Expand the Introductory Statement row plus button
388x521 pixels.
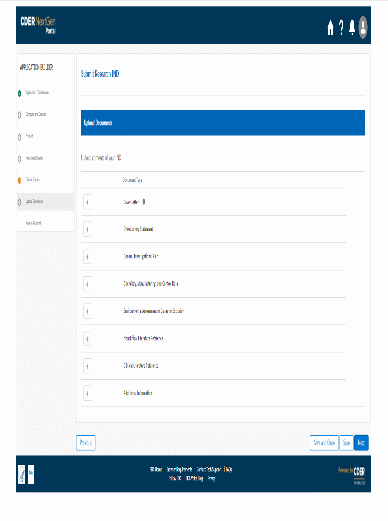coord(87,229)
